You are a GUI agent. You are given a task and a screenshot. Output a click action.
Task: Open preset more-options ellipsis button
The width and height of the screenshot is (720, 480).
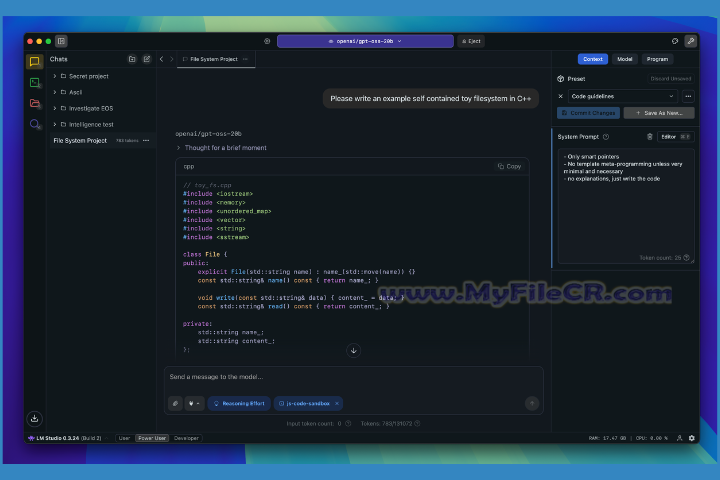(688, 96)
